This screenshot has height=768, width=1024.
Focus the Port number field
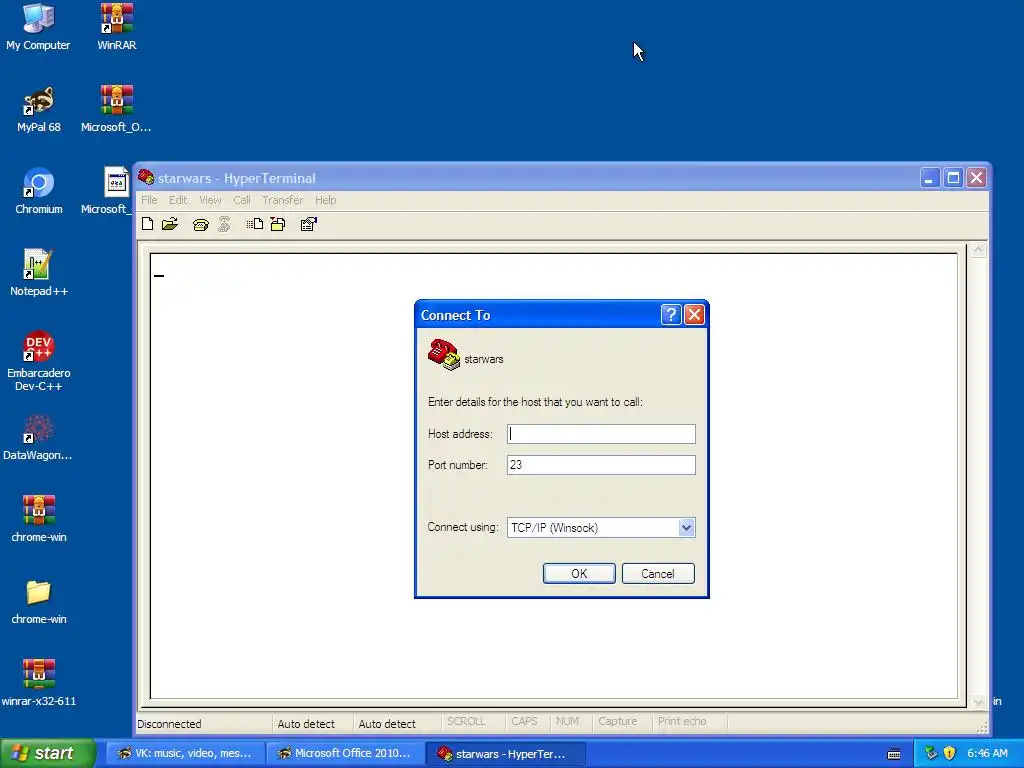(x=601, y=465)
